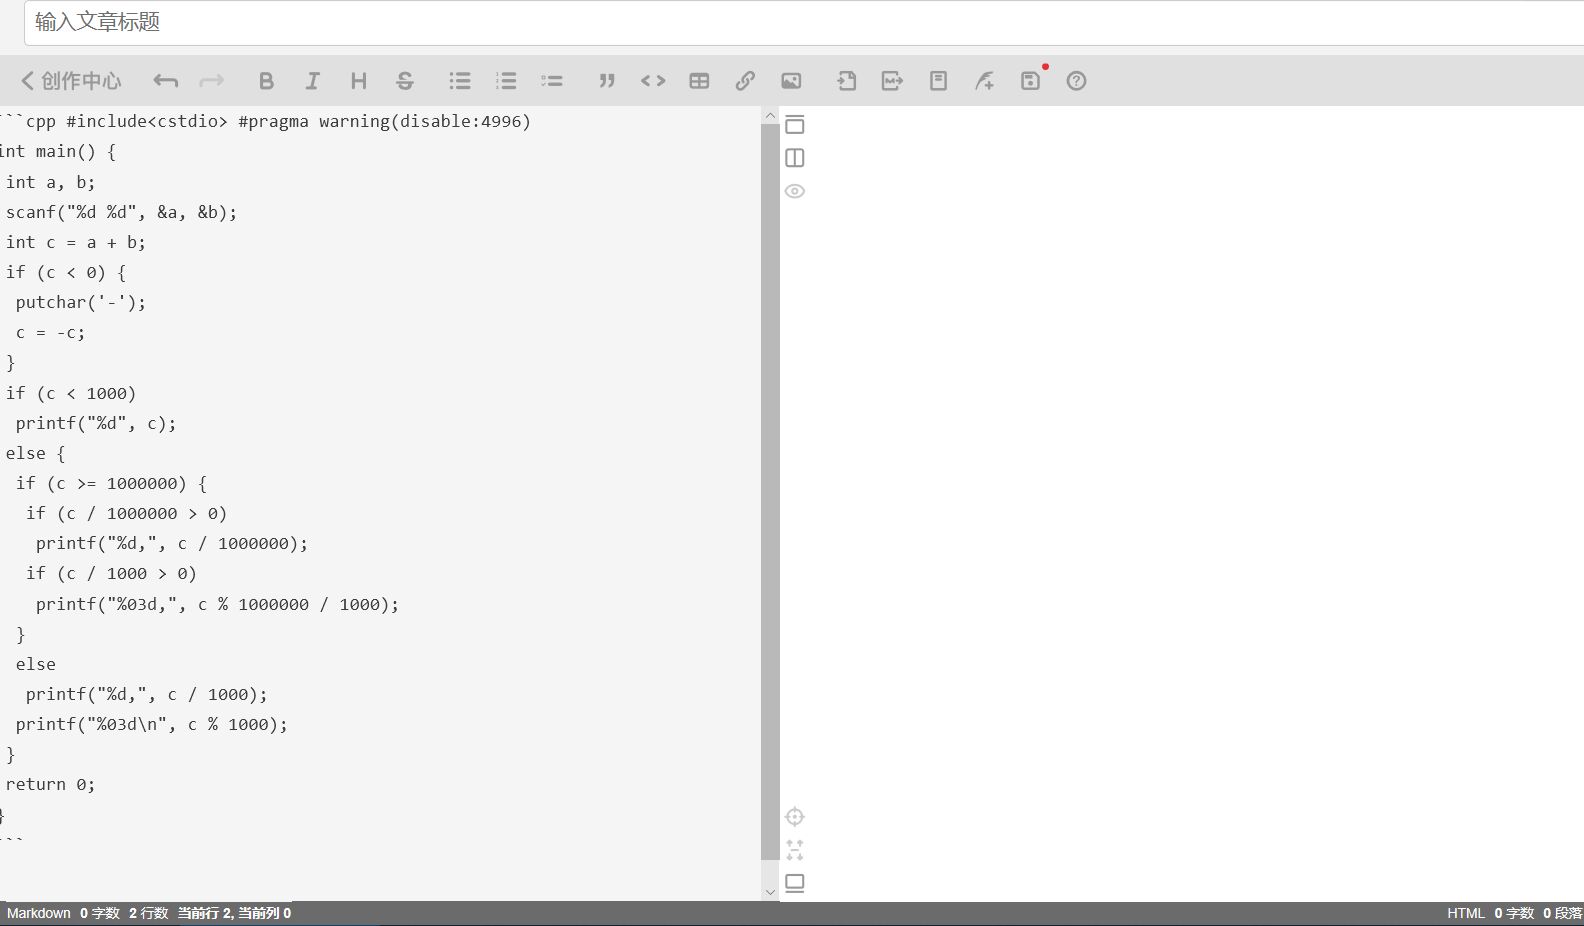Enable synchronized scrolling target icon
1584x926 pixels.
795,817
